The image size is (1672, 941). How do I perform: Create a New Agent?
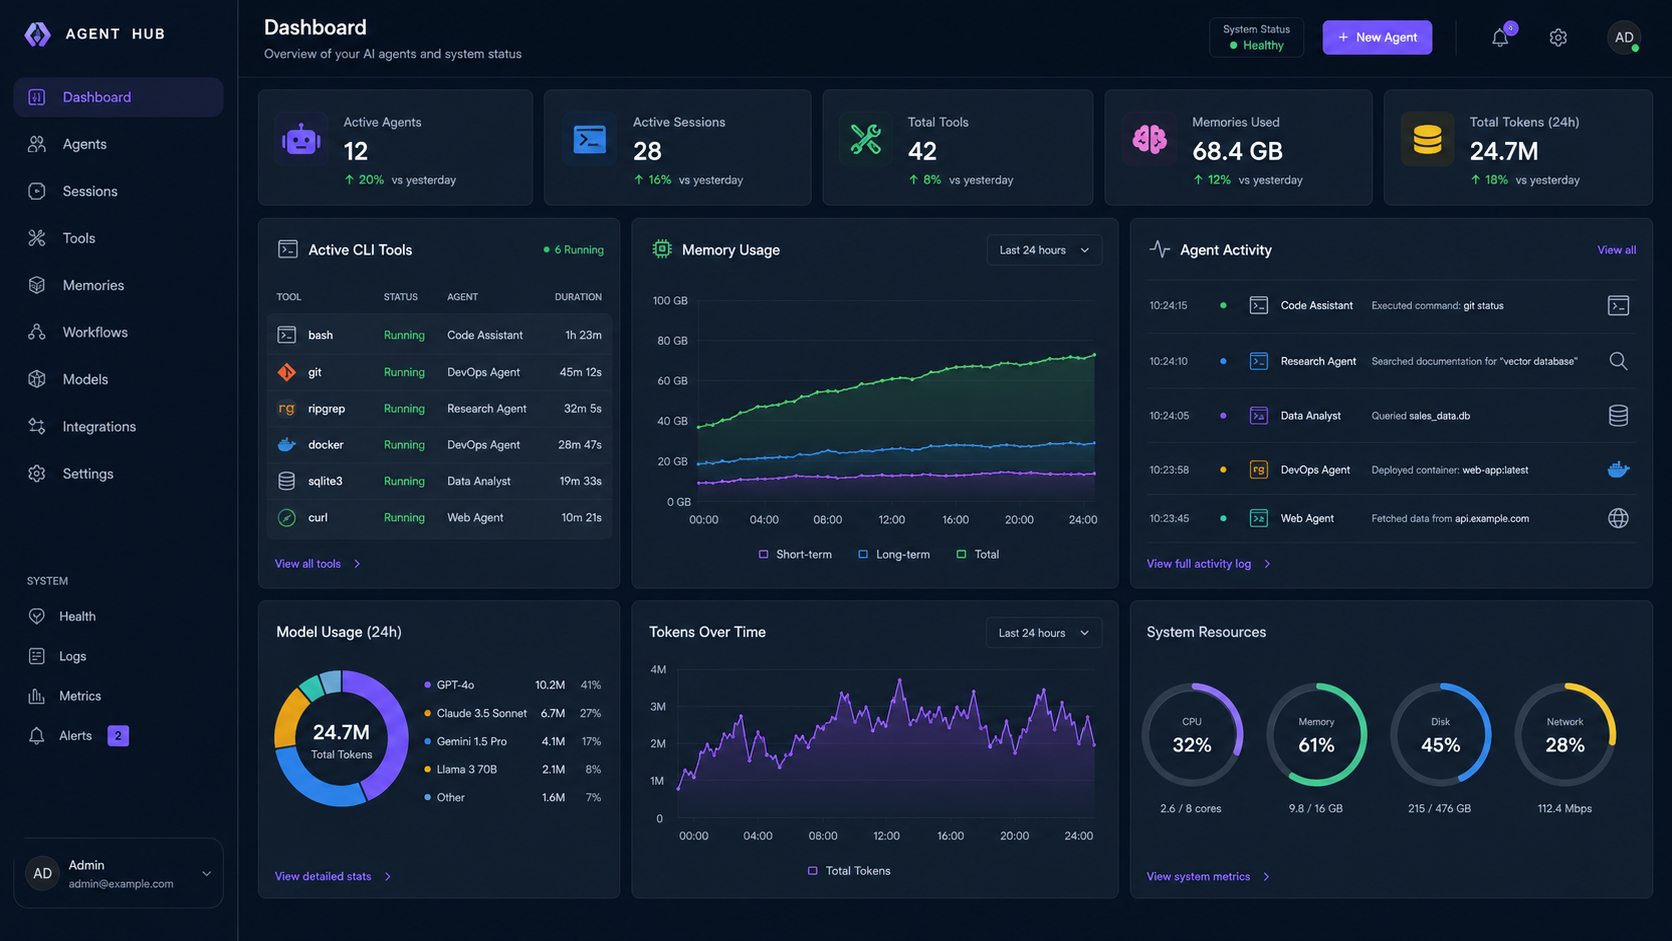tap(1377, 37)
